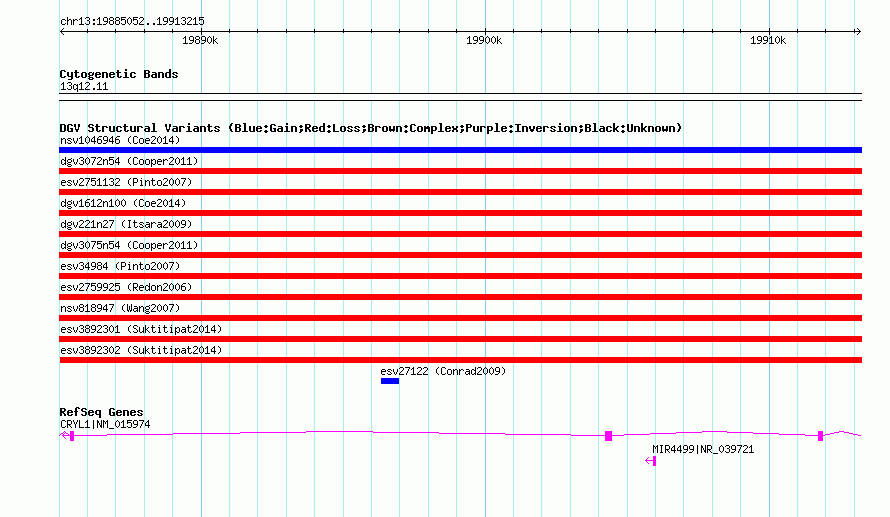This screenshot has width=890, height=517.
Task: Select the red bar under dgv221n27
Action: (x=460, y=234)
